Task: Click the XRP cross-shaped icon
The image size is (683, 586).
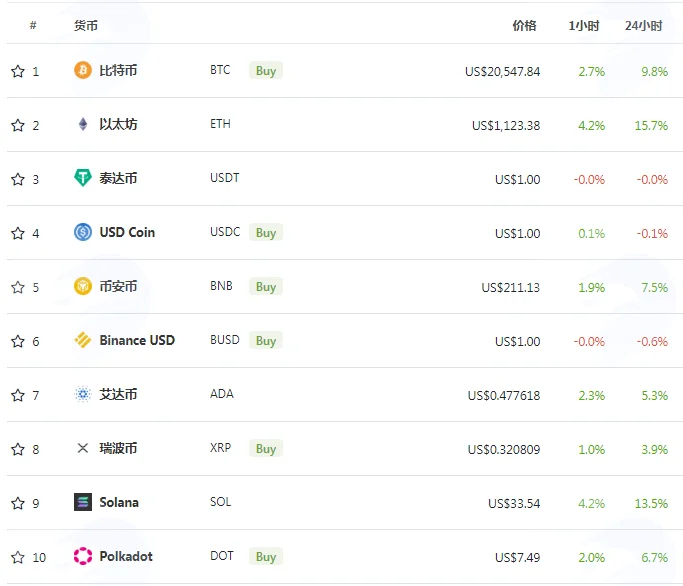Action: click(x=83, y=448)
